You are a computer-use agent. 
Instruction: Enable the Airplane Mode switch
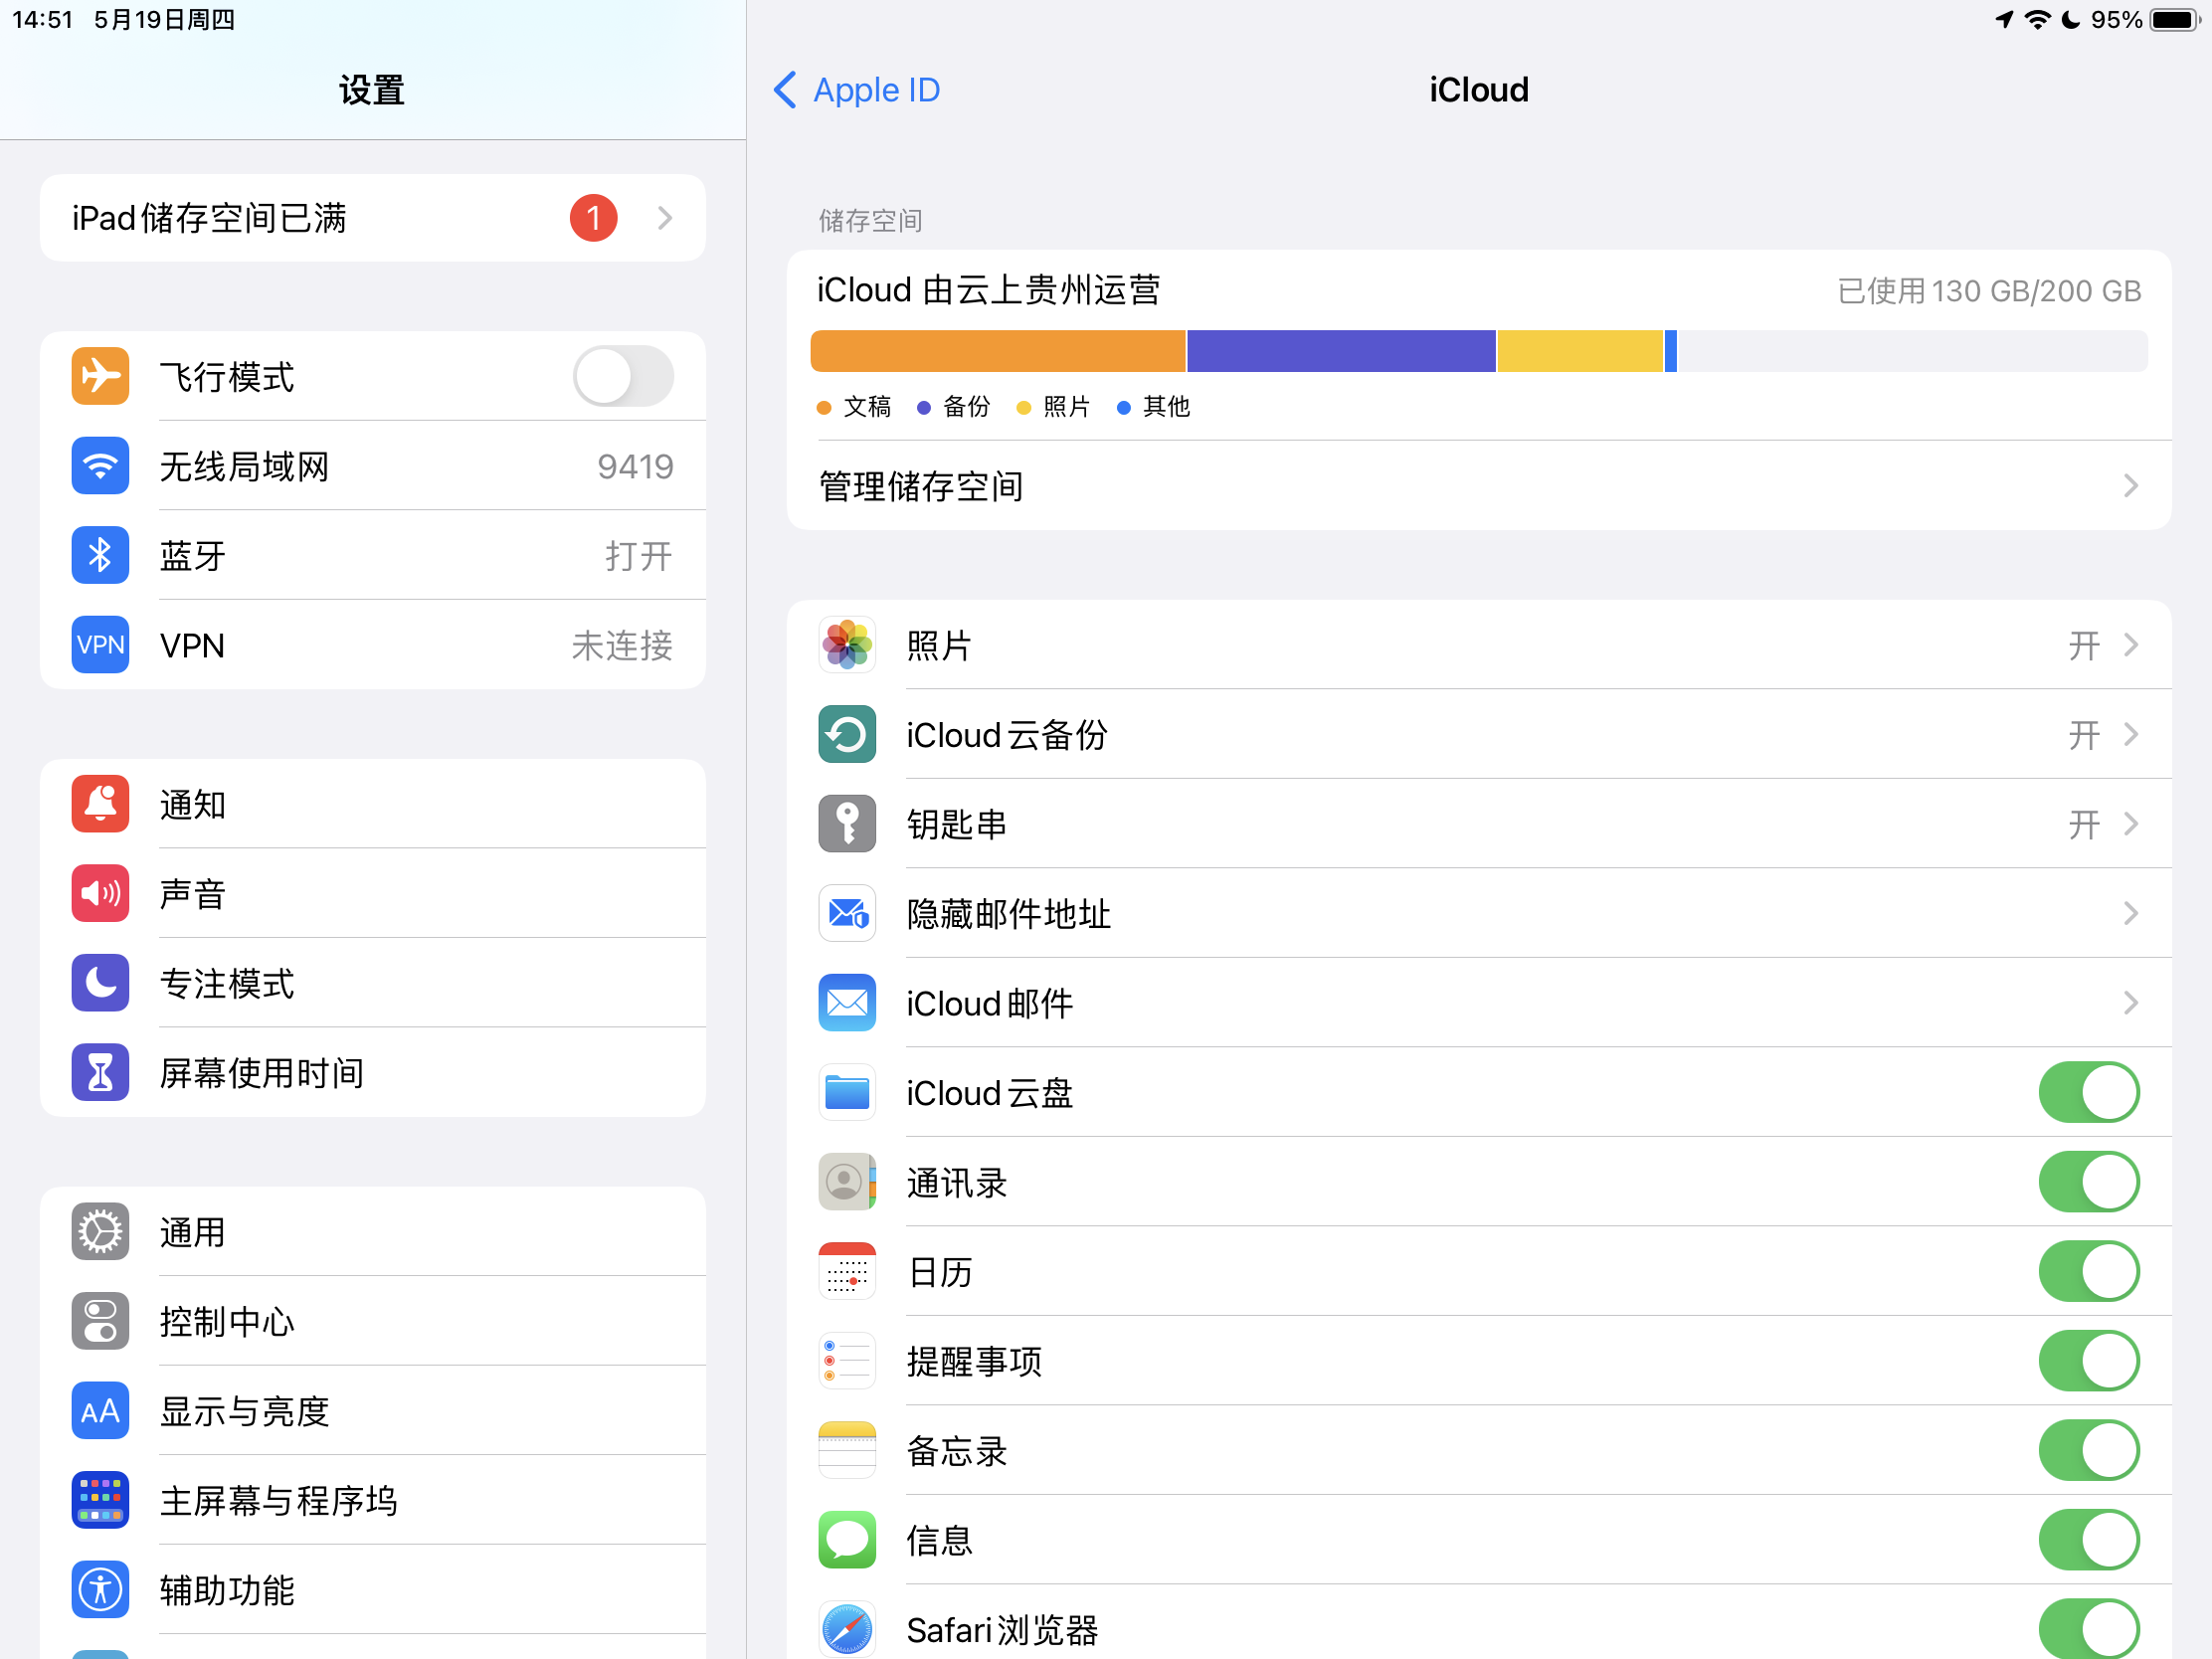pyautogui.click(x=623, y=377)
